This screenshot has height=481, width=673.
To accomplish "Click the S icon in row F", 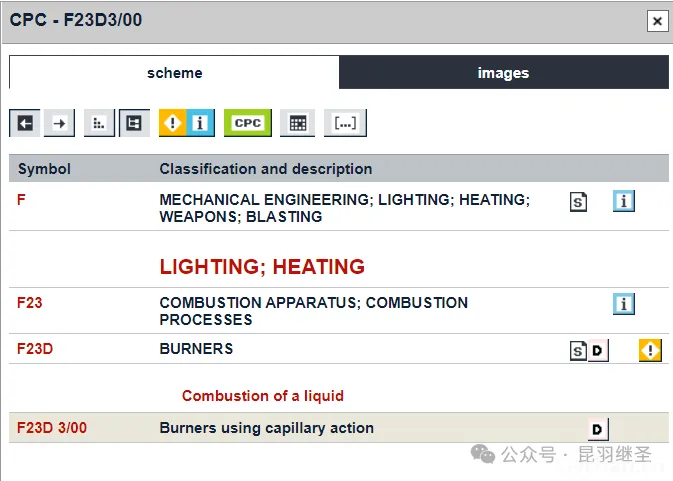I will pos(578,202).
